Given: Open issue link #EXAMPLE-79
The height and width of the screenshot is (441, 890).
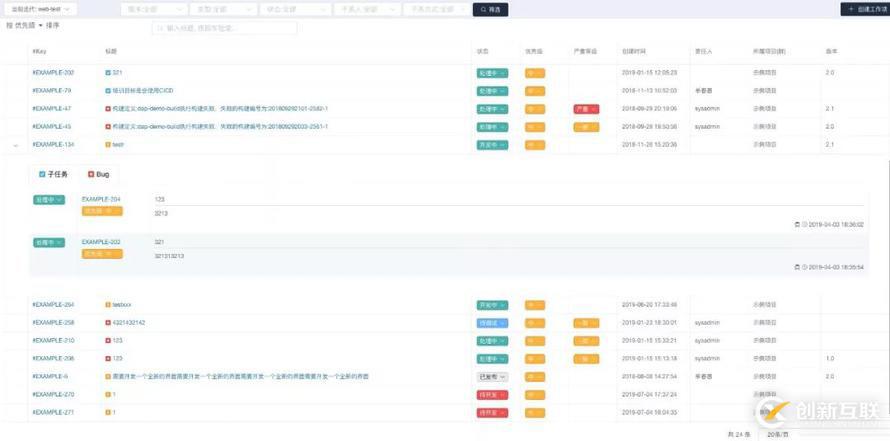Looking at the screenshot, I should pyautogui.click(x=52, y=91).
